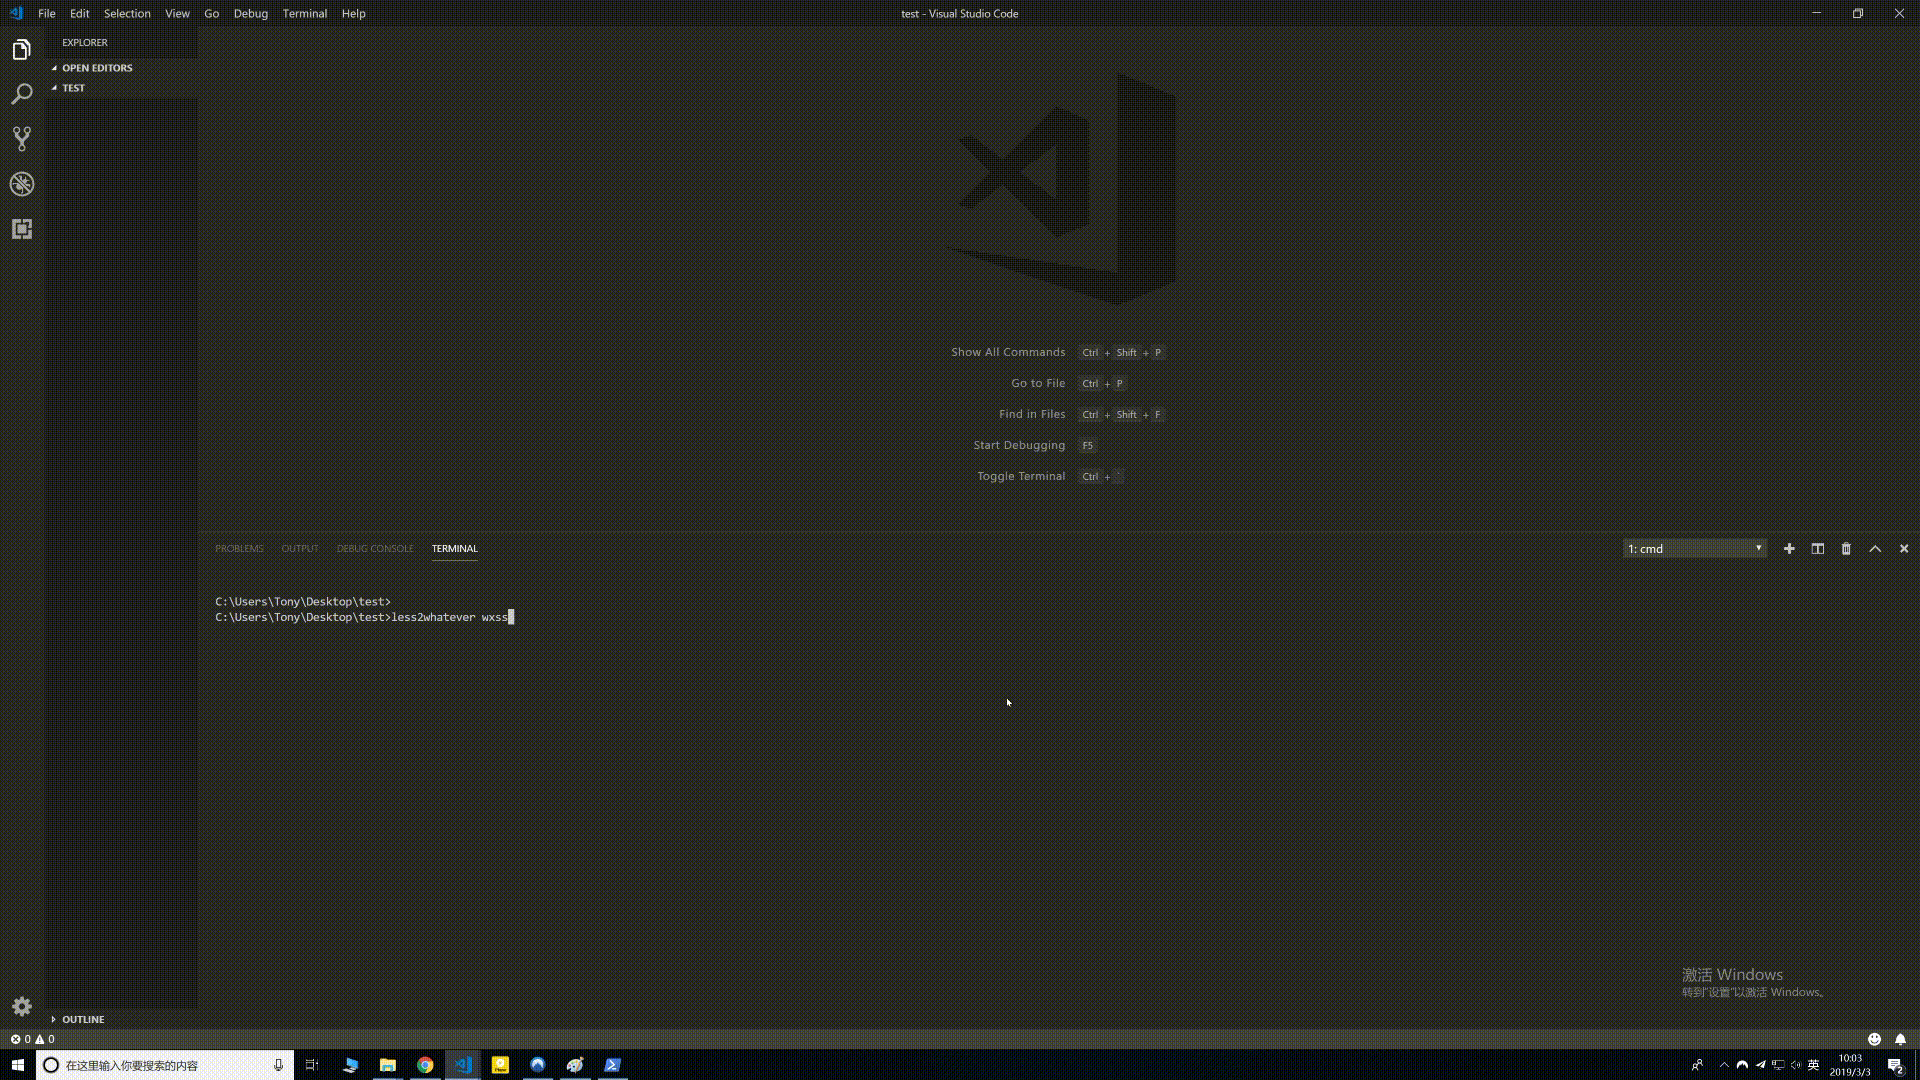This screenshot has height=1080, width=1920.
Task: Open the Search view in activity bar
Action: [22, 94]
